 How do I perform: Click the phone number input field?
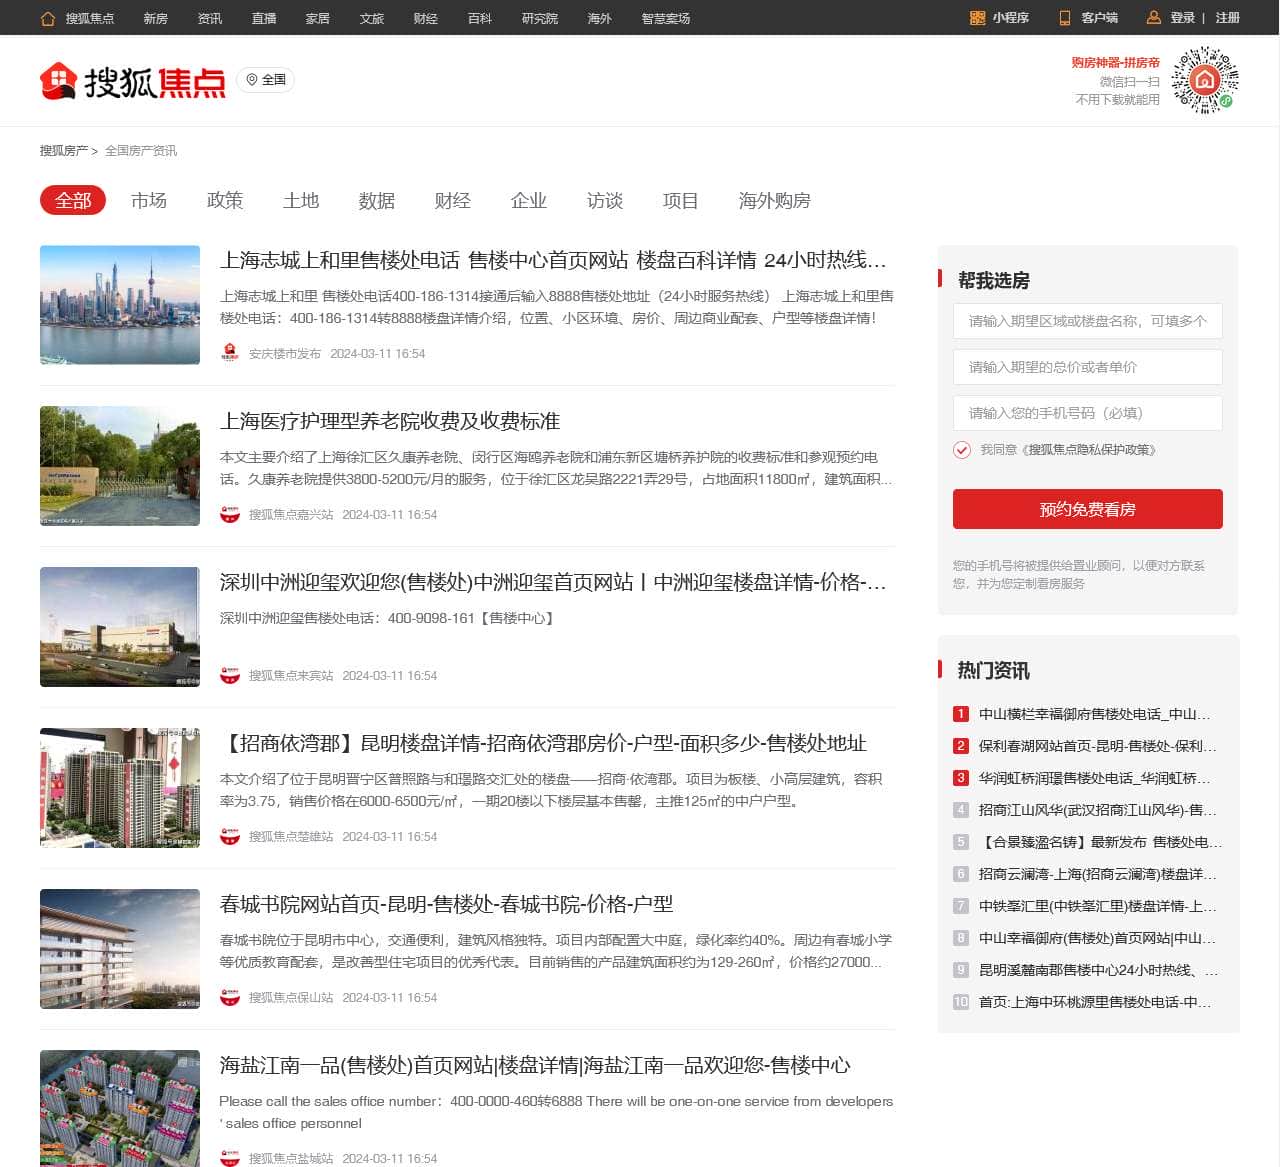(1087, 413)
